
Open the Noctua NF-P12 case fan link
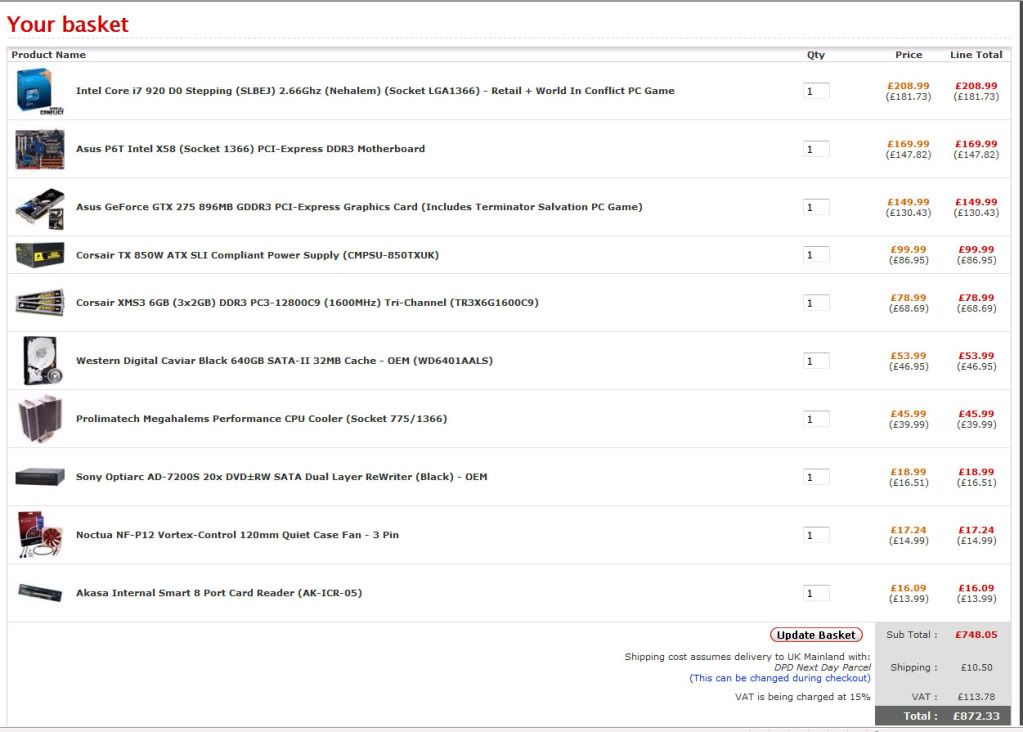click(x=237, y=535)
